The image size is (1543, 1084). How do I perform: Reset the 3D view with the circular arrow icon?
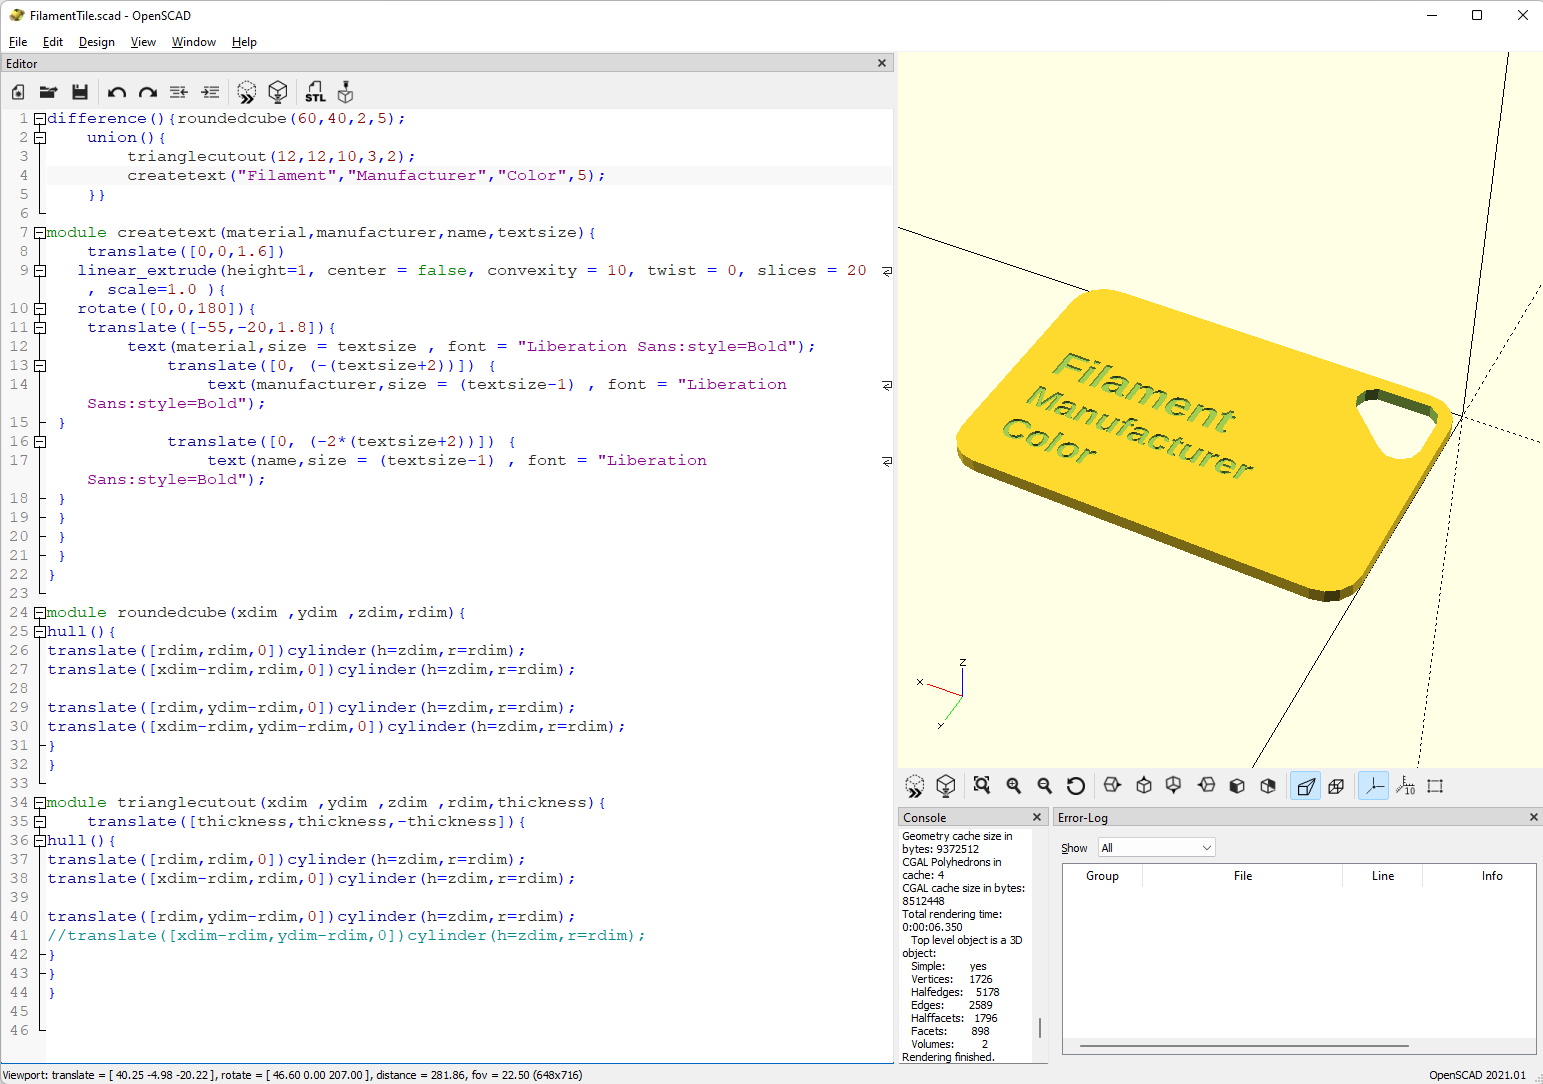1076,786
